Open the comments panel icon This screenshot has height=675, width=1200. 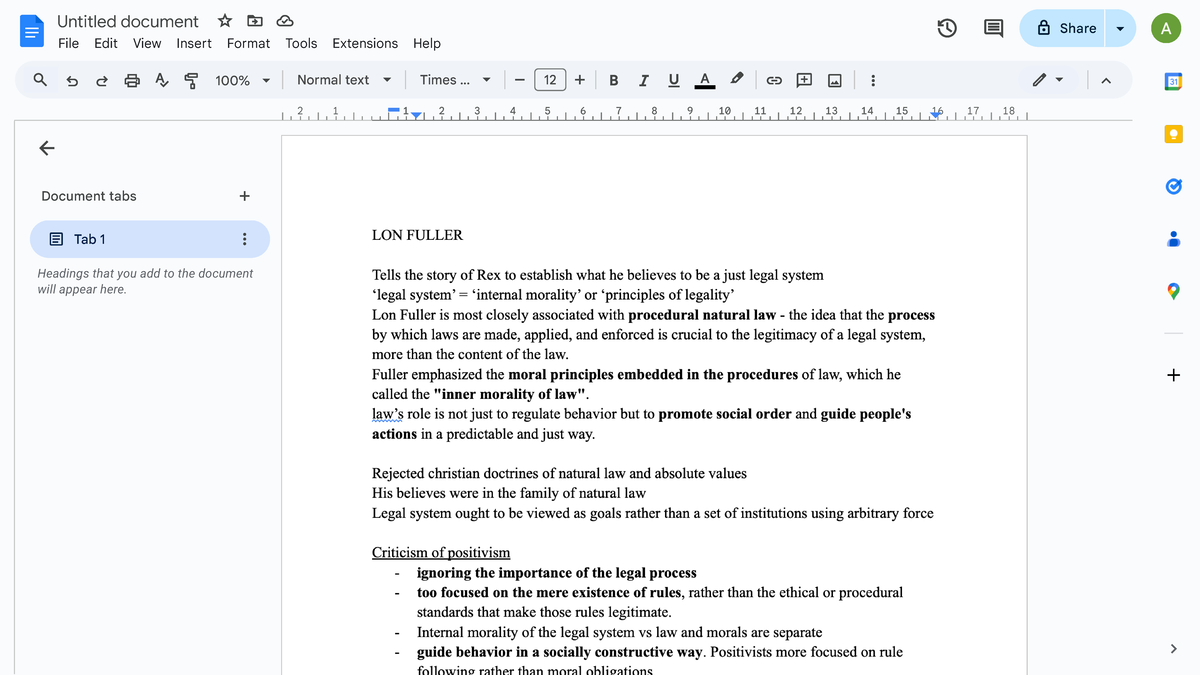994,29
